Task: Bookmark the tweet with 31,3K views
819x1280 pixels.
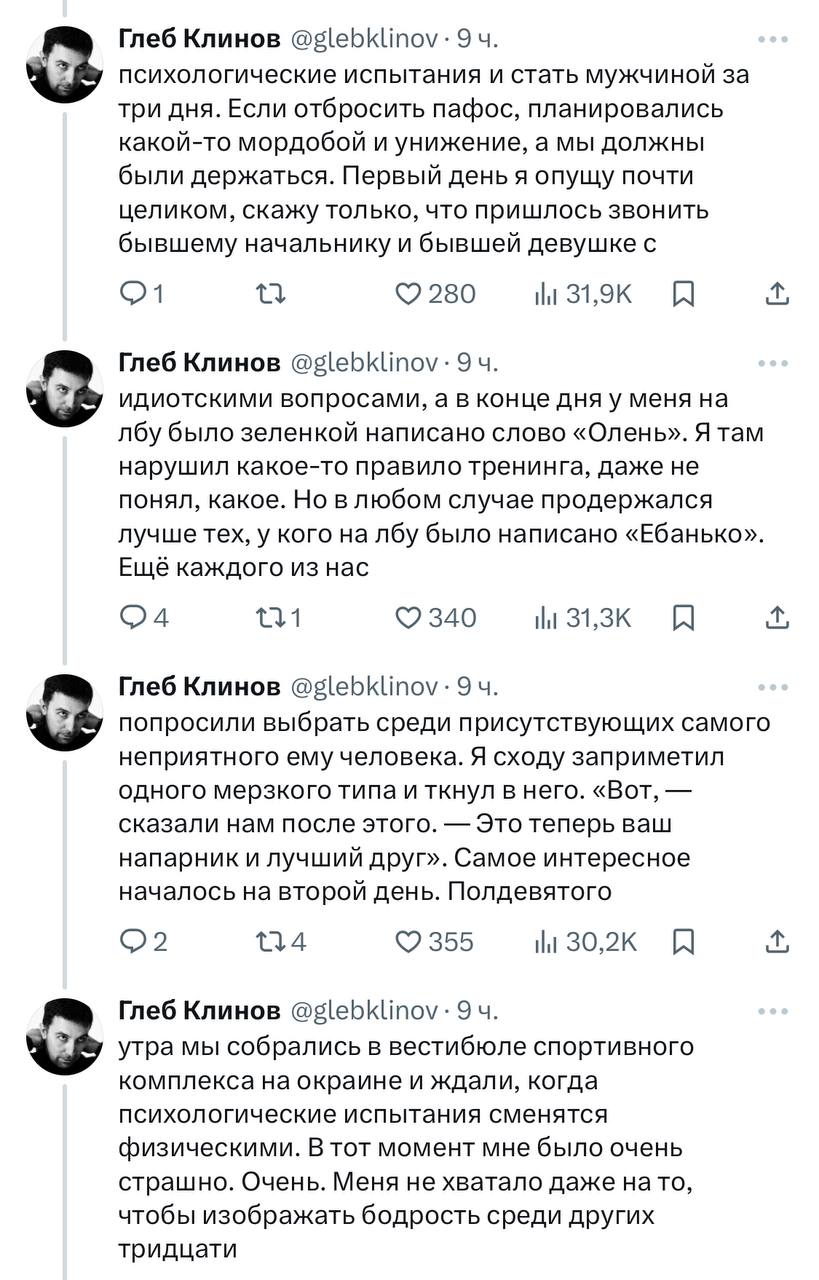Action: pyautogui.click(x=683, y=618)
